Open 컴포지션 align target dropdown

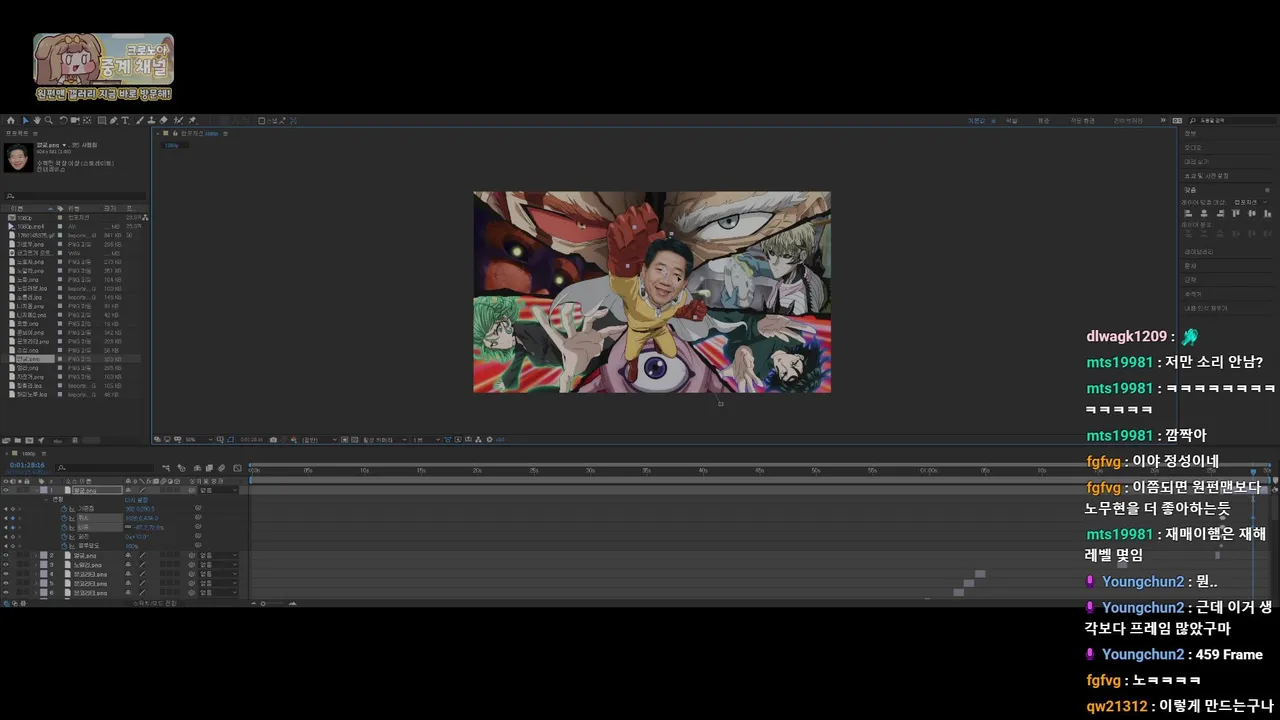click(1250, 202)
